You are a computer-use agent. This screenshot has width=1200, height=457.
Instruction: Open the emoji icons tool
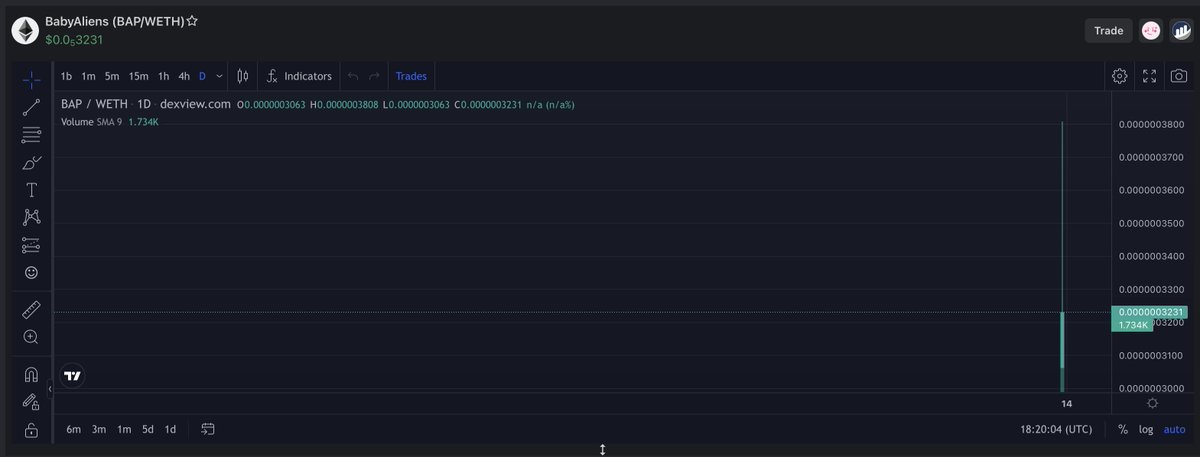[x=31, y=272]
